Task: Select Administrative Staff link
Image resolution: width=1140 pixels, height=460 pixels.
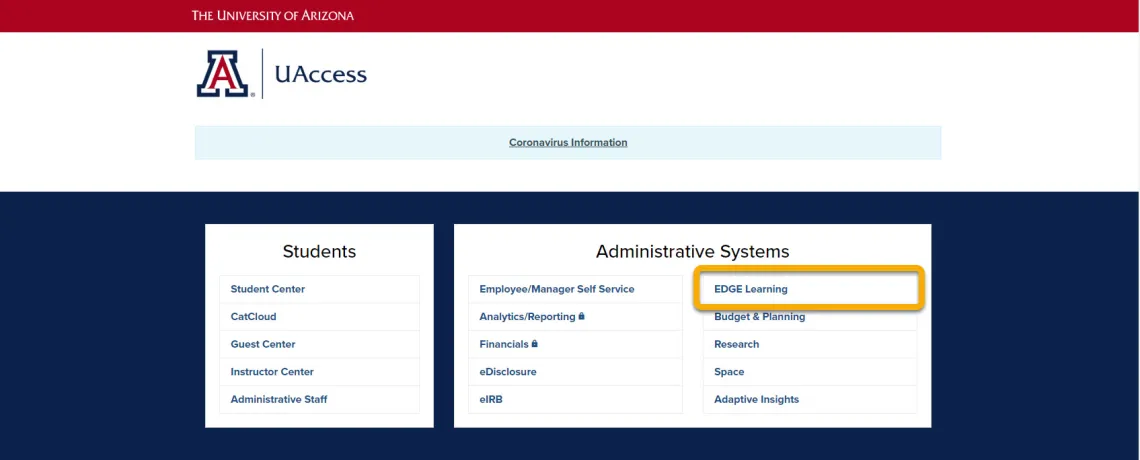Action: click(x=278, y=400)
